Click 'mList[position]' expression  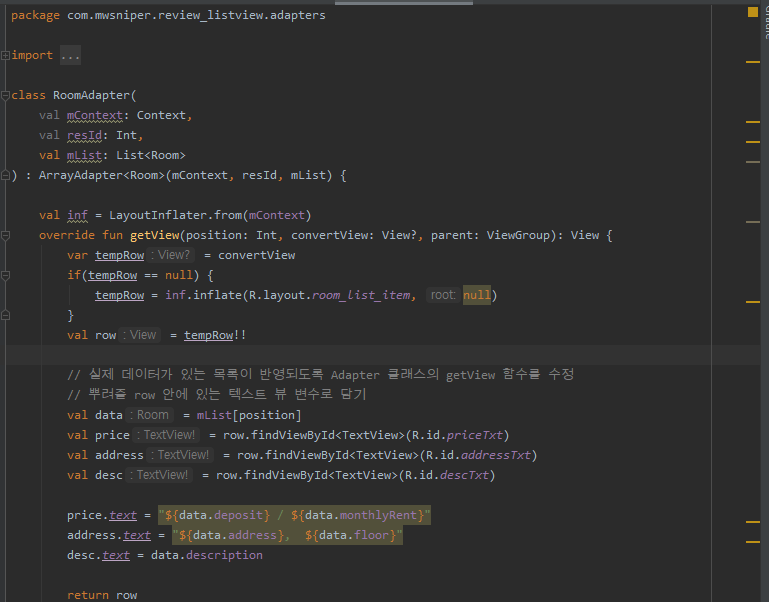click(249, 415)
